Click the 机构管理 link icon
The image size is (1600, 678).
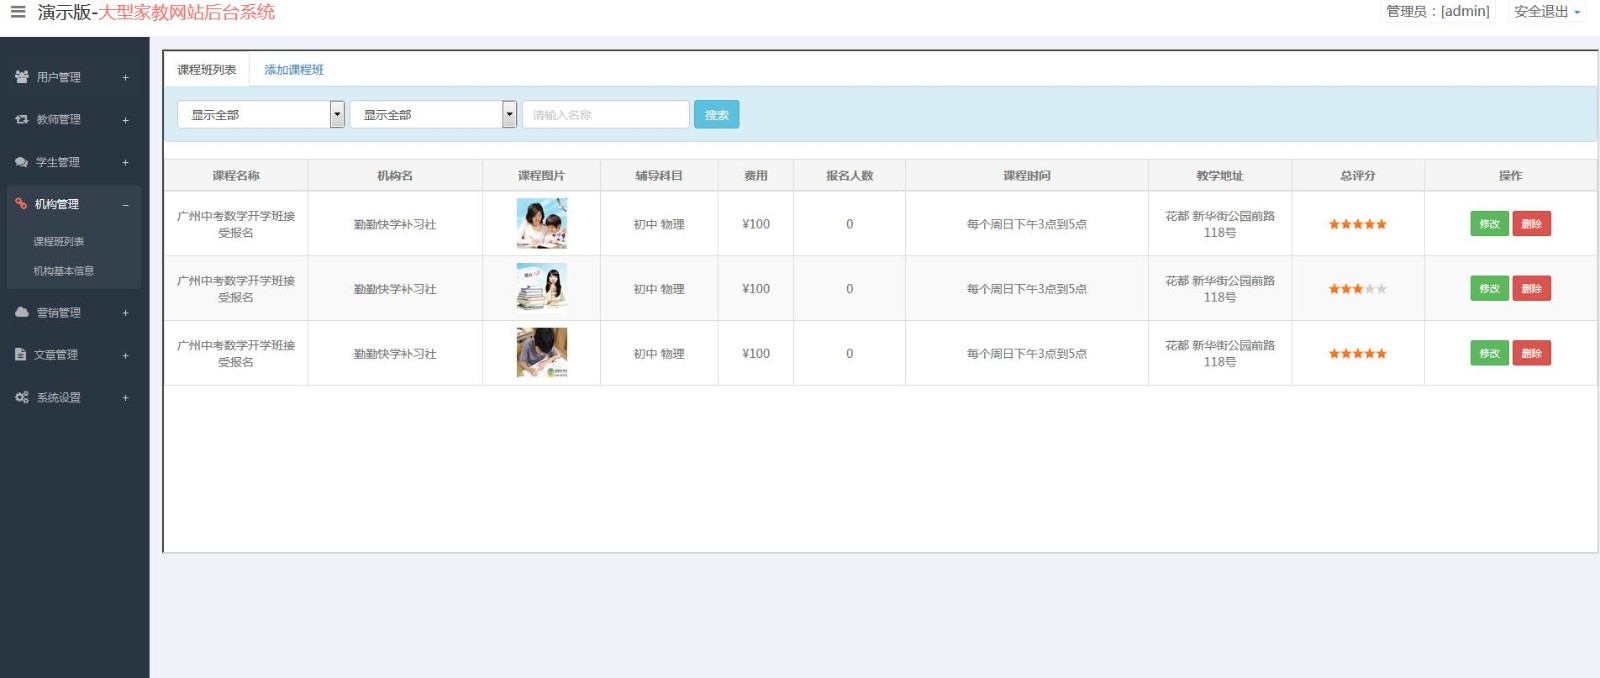coord(21,204)
